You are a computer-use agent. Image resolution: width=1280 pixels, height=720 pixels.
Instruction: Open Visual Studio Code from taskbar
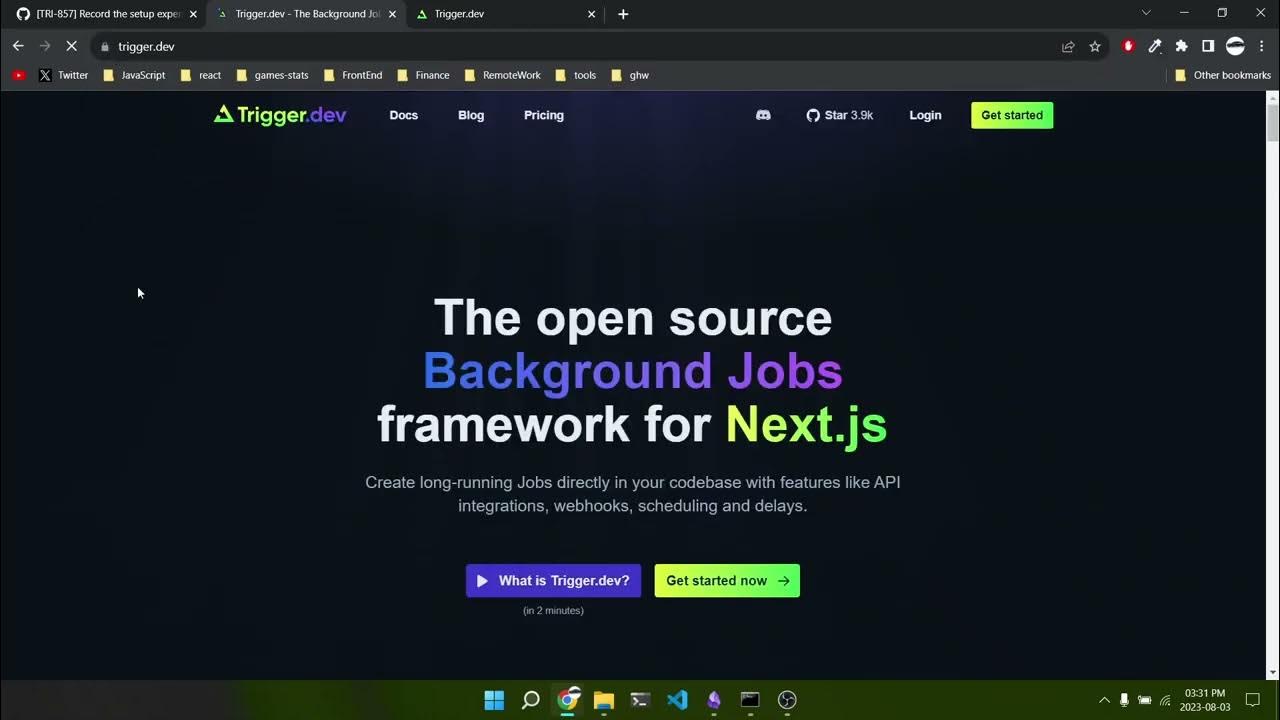[677, 700]
